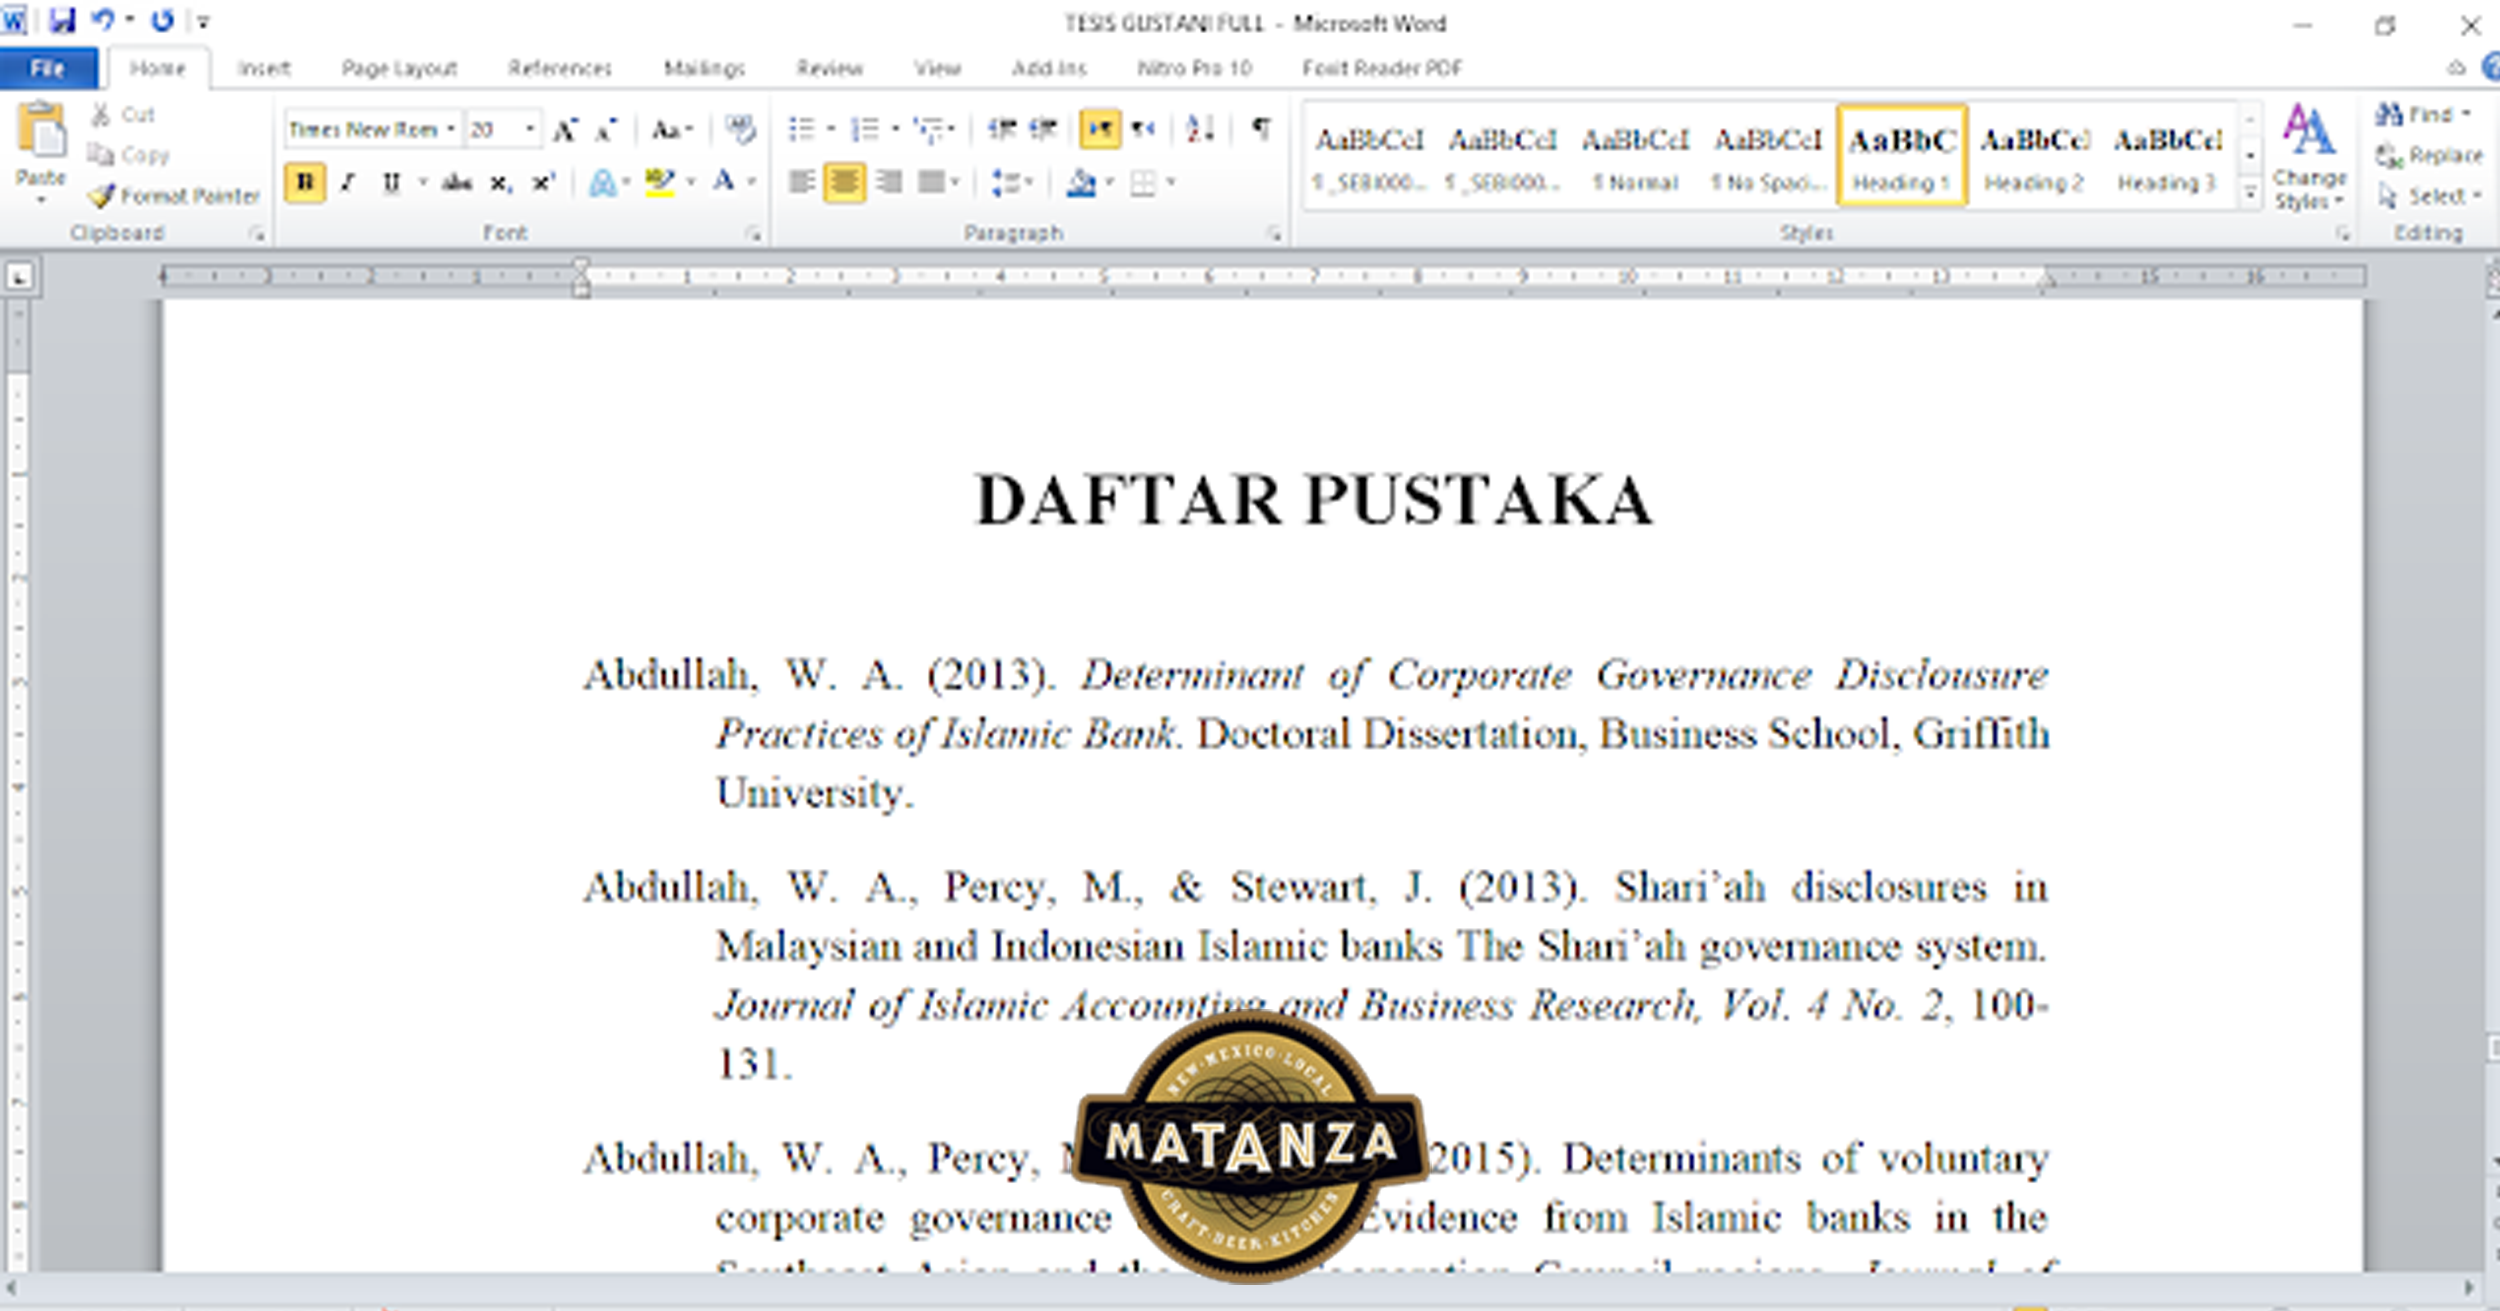Click the Sort A-Z icon

point(1199,129)
